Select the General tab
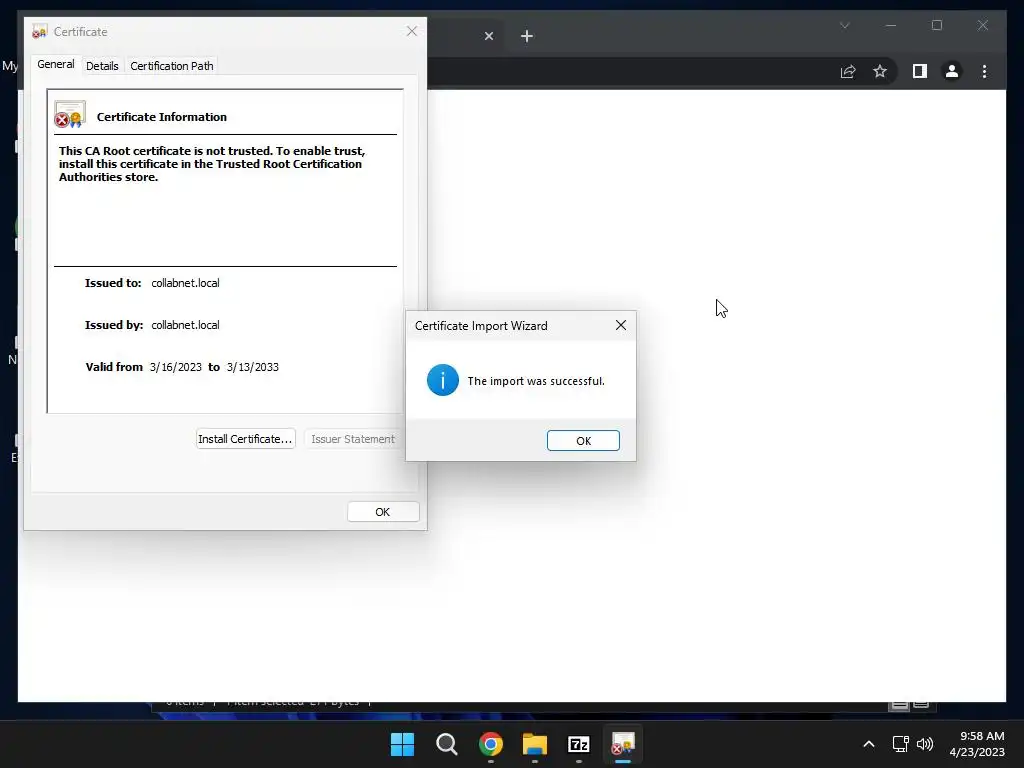The width and height of the screenshot is (1024, 768). pyautogui.click(x=56, y=65)
